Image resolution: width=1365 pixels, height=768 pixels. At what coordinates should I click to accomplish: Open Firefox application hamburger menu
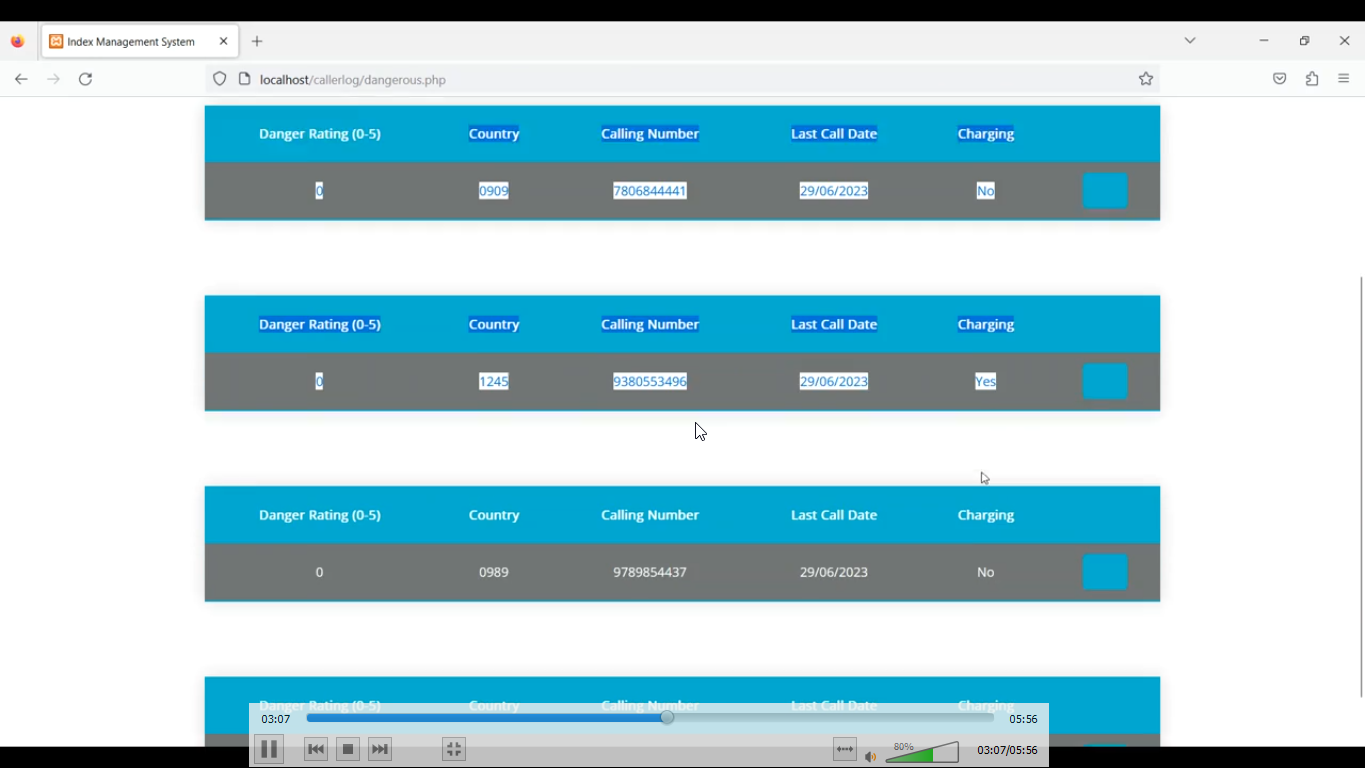[1344, 79]
